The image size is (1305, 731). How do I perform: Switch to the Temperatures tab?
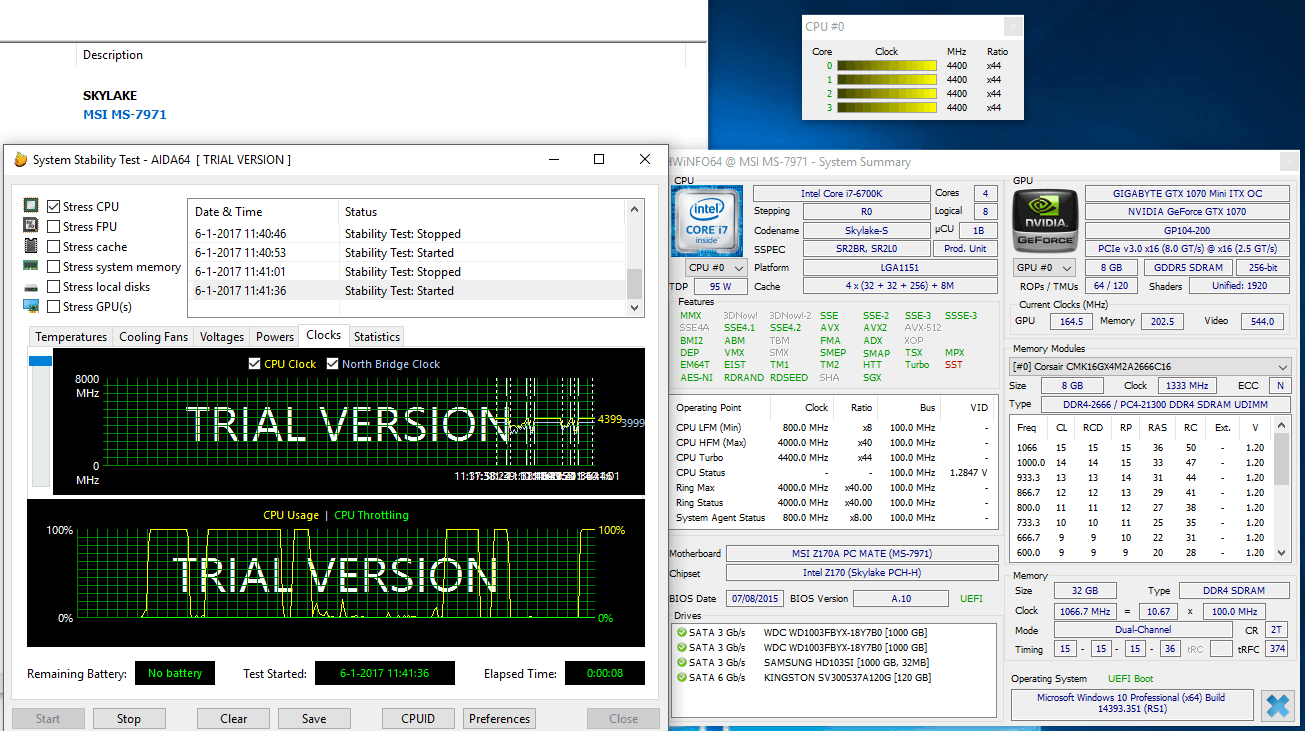(71, 337)
